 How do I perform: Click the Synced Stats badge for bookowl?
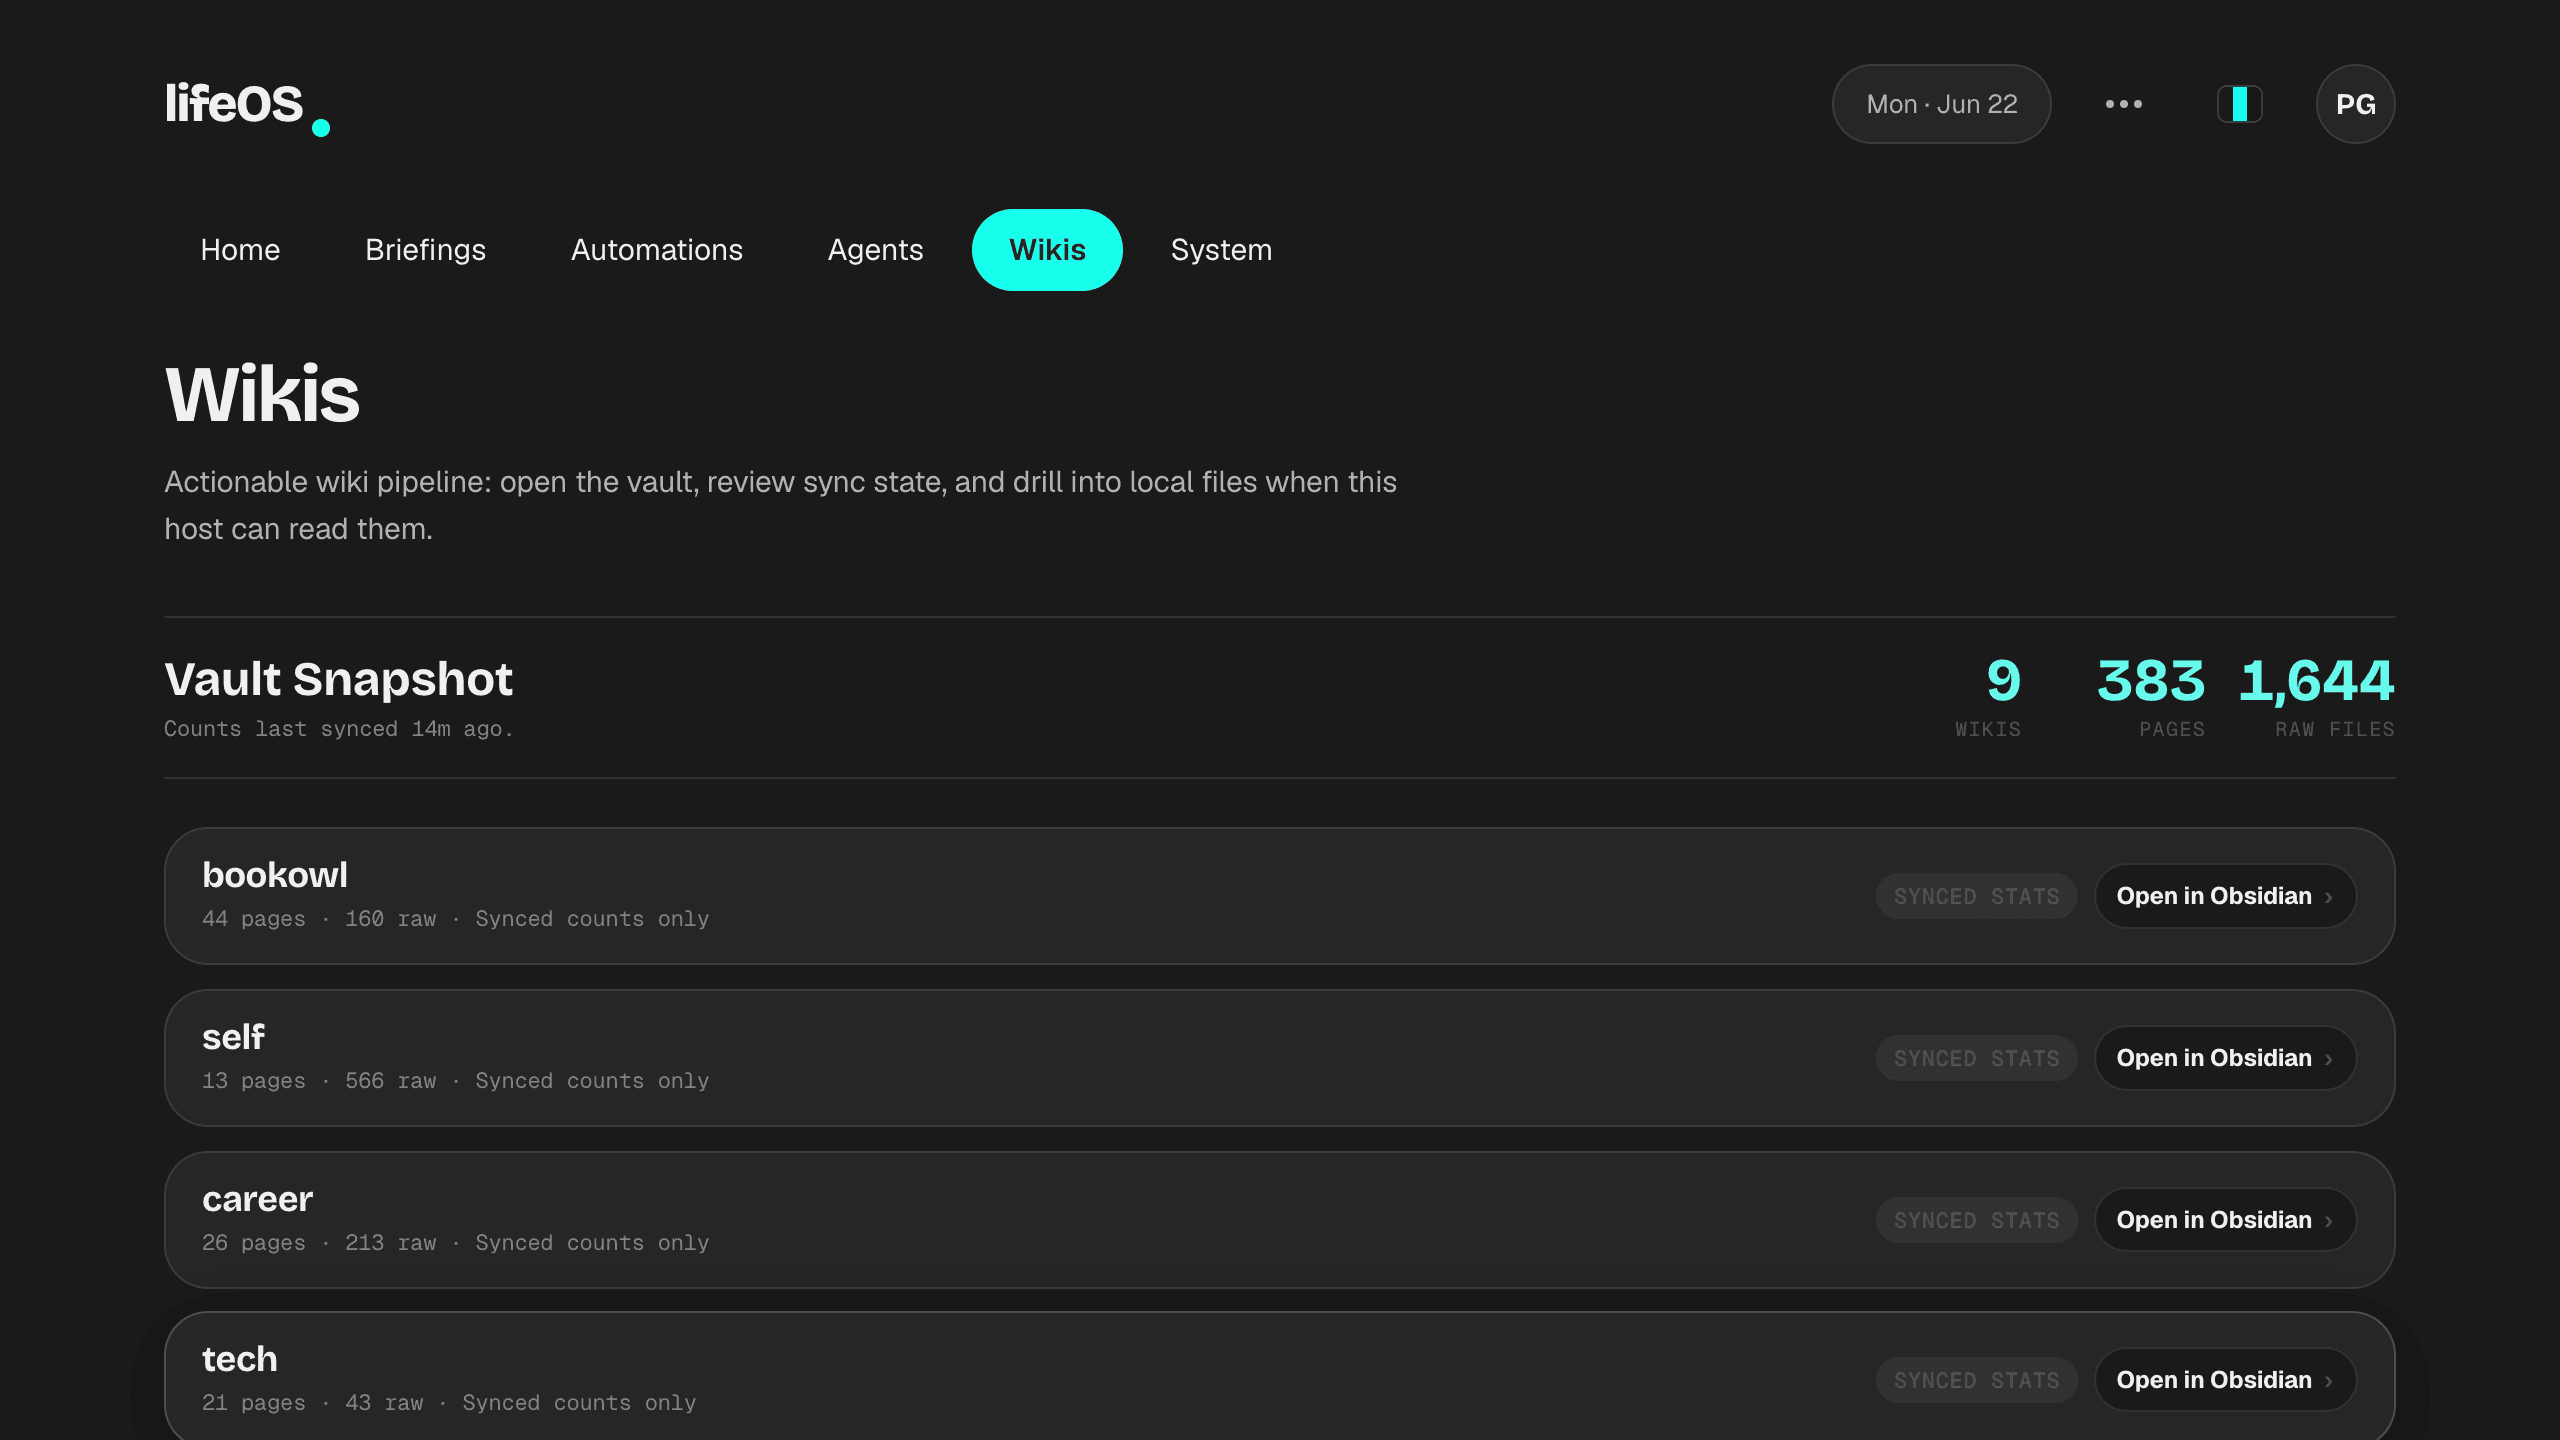1976,896
